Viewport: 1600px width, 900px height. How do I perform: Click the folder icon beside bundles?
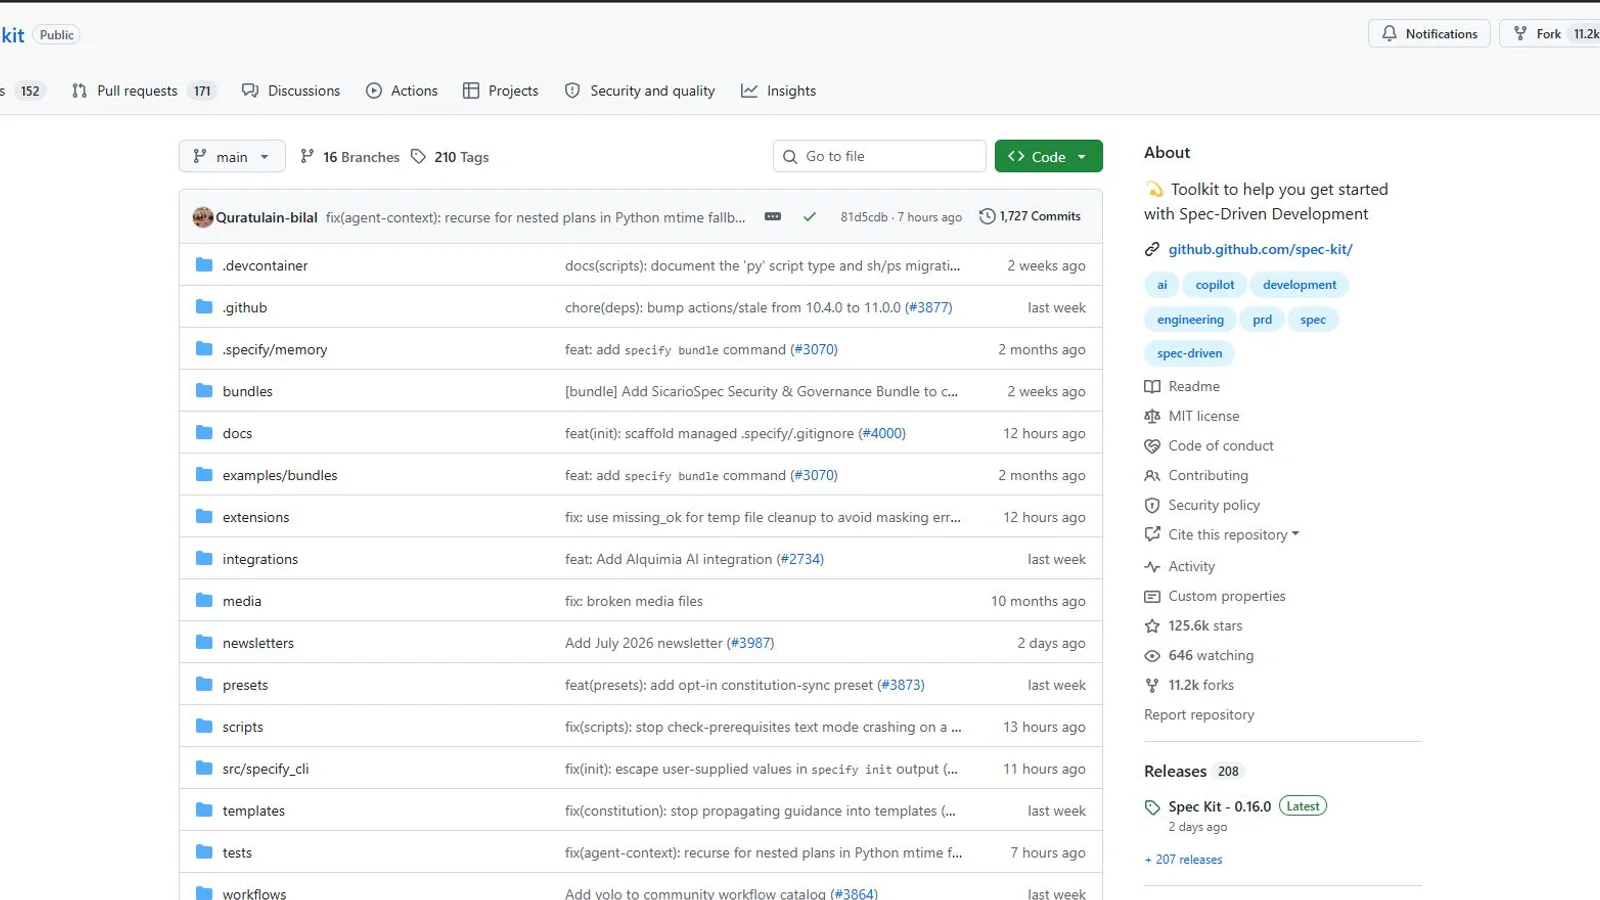204,391
